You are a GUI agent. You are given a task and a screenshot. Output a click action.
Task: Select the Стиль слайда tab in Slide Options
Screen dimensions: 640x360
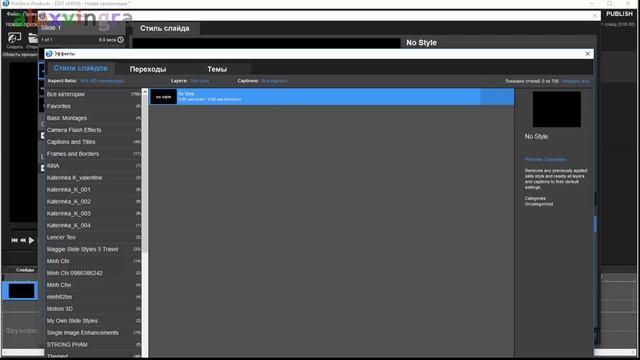[x=165, y=29]
